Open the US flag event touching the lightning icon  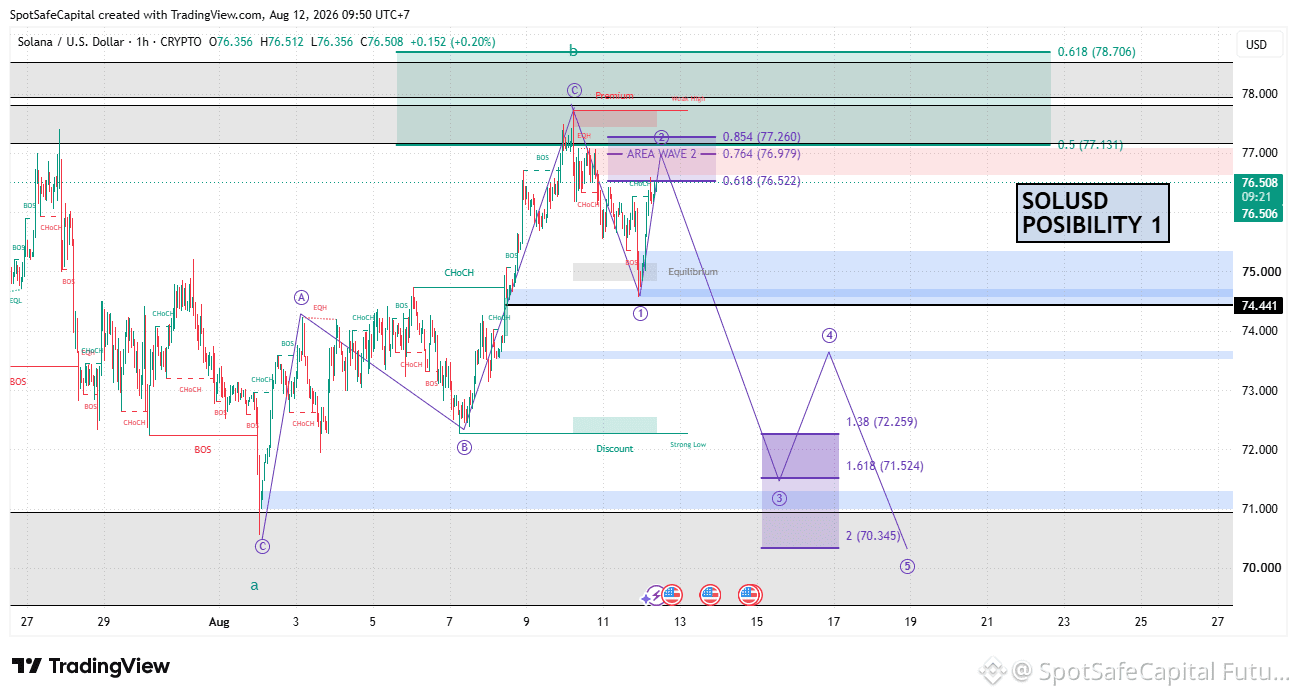tap(672, 595)
